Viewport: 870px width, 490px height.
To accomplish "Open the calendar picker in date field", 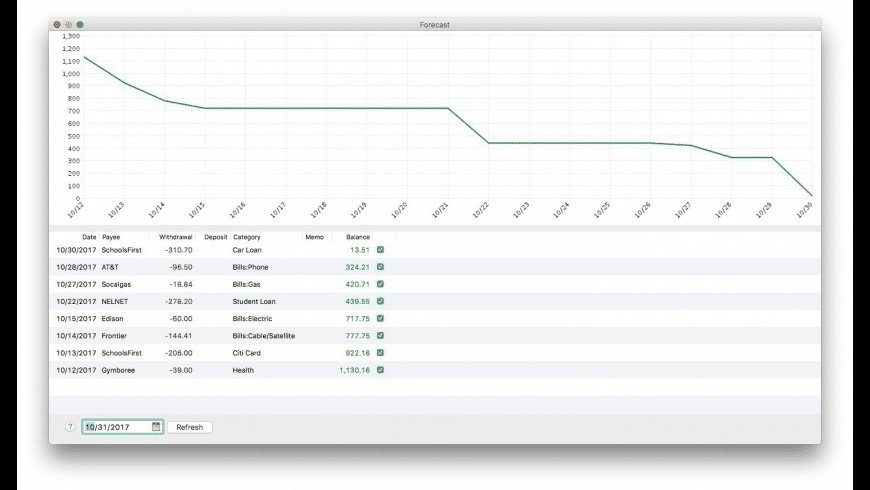I will coord(156,427).
